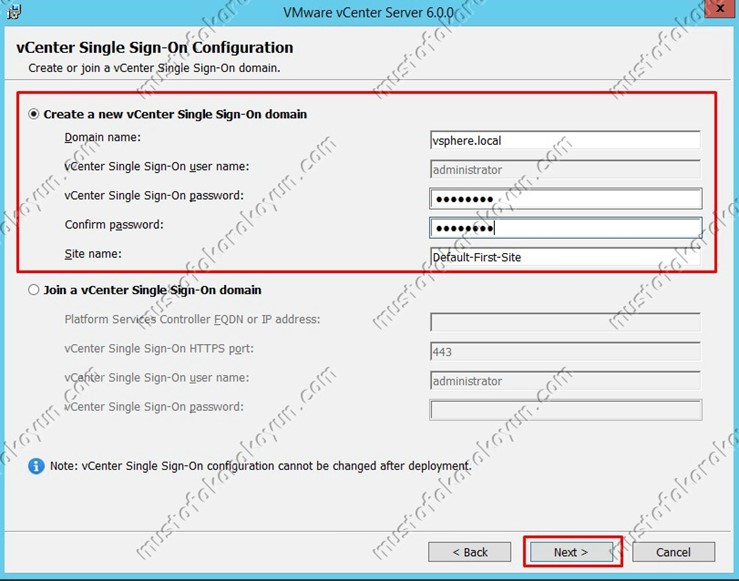Click the join-domain Single Sign-On password field
739x581 pixels.
pyautogui.click(x=566, y=410)
